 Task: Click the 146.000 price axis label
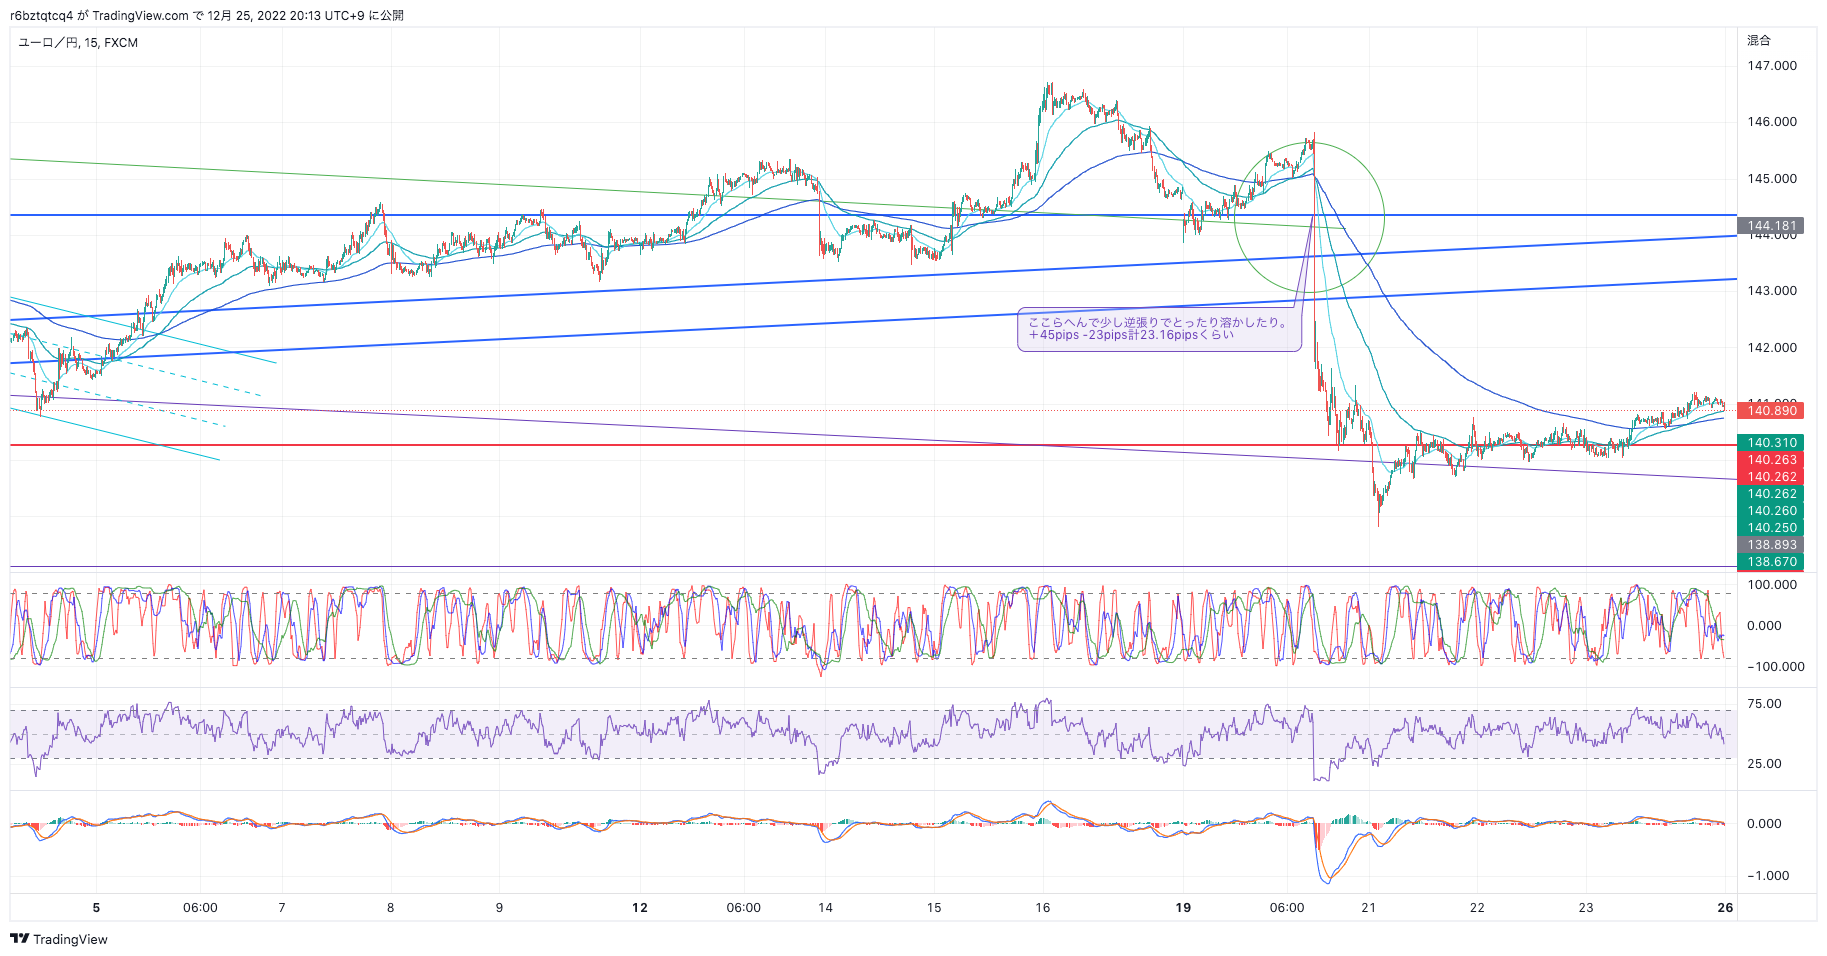click(x=1772, y=122)
